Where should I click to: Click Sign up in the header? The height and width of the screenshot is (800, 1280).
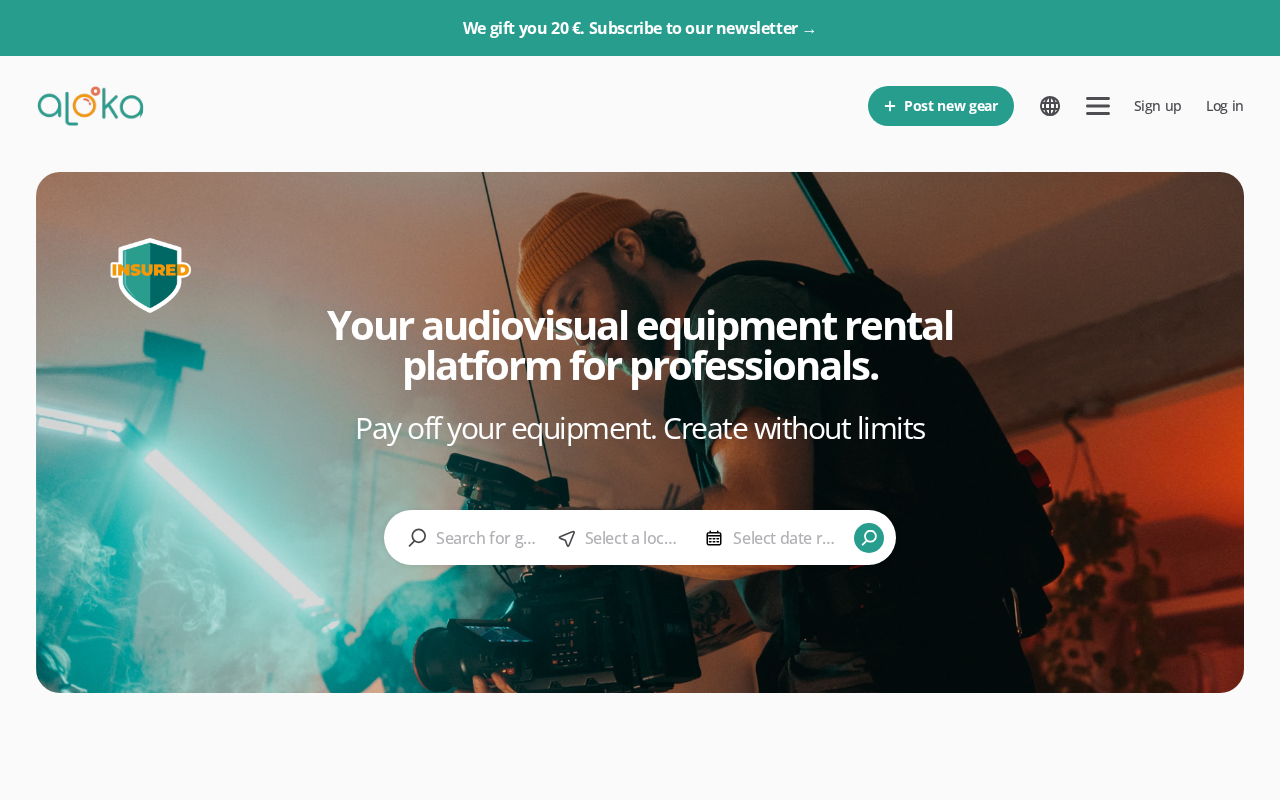(1157, 106)
